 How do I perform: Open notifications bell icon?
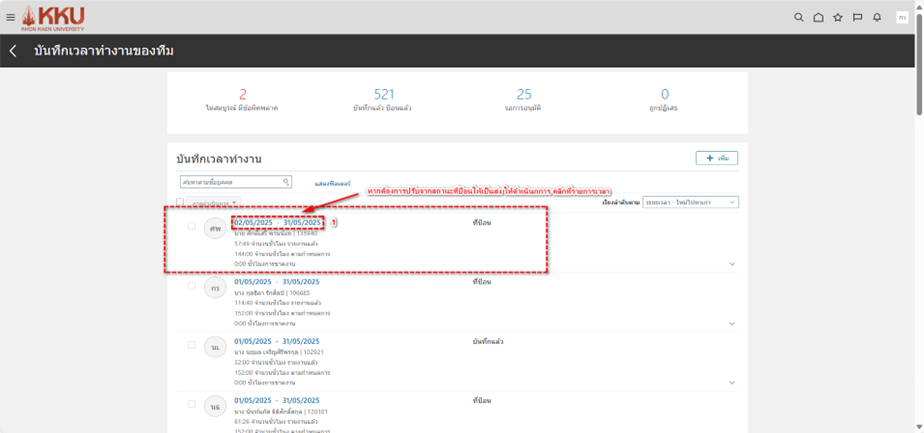pyautogui.click(x=877, y=17)
